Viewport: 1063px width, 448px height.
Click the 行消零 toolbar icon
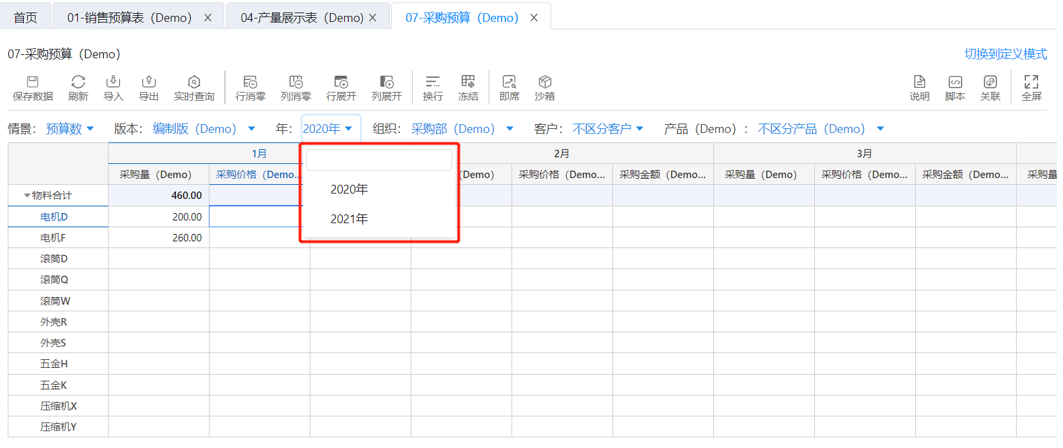click(x=250, y=87)
